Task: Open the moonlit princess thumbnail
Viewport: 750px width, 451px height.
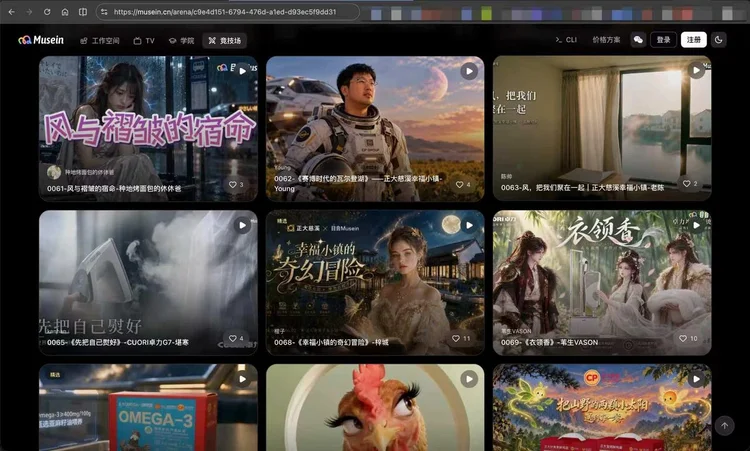Action: pyautogui.click(x=375, y=283)
